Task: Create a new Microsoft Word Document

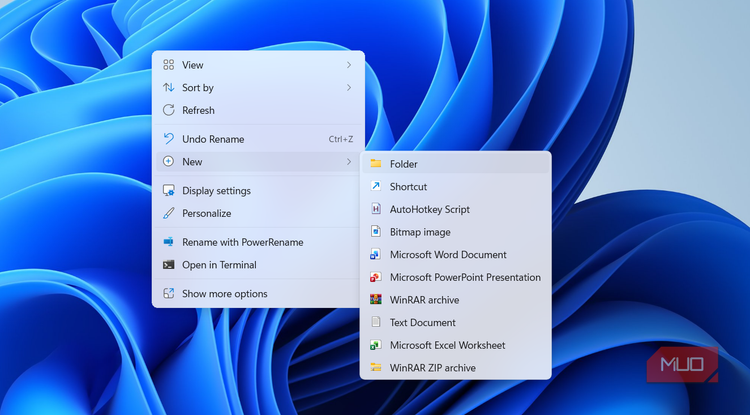Action: pos(455,254)
